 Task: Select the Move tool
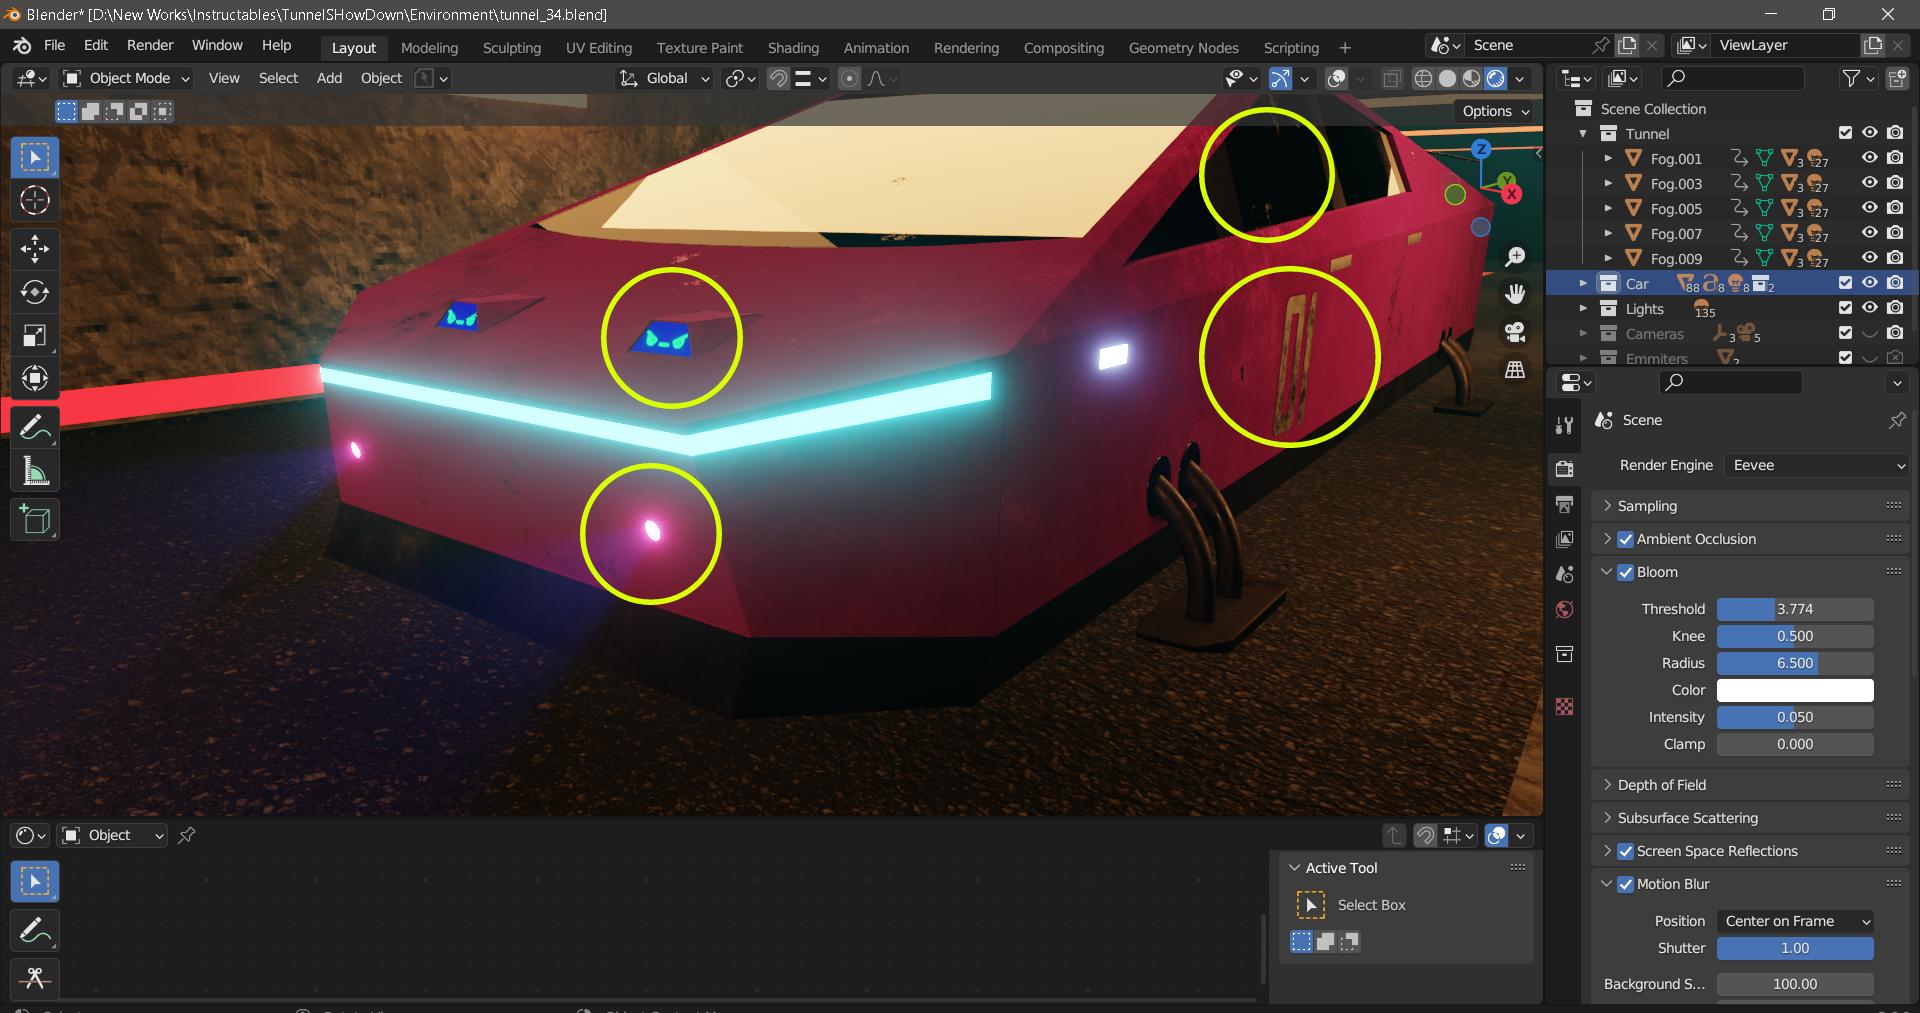(x=35, y=249)
